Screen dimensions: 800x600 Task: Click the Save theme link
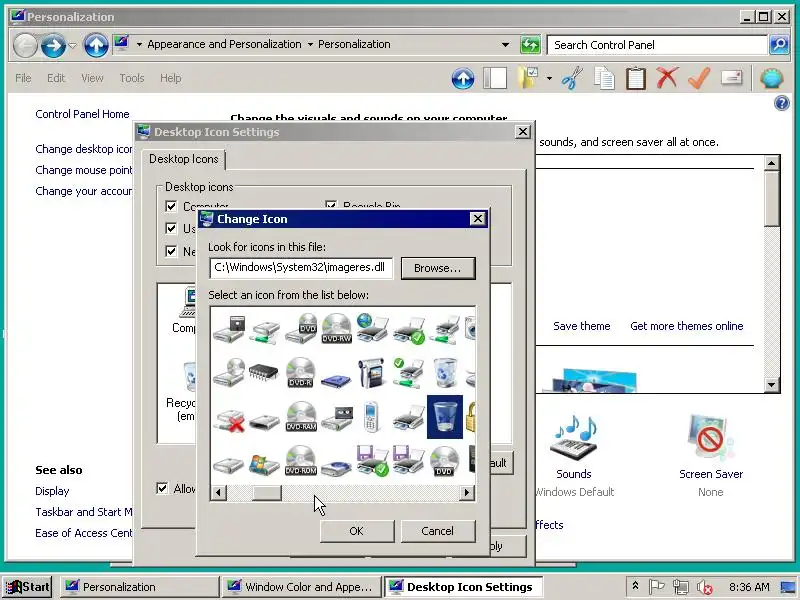pyautogui.click(x=582, y=326)
